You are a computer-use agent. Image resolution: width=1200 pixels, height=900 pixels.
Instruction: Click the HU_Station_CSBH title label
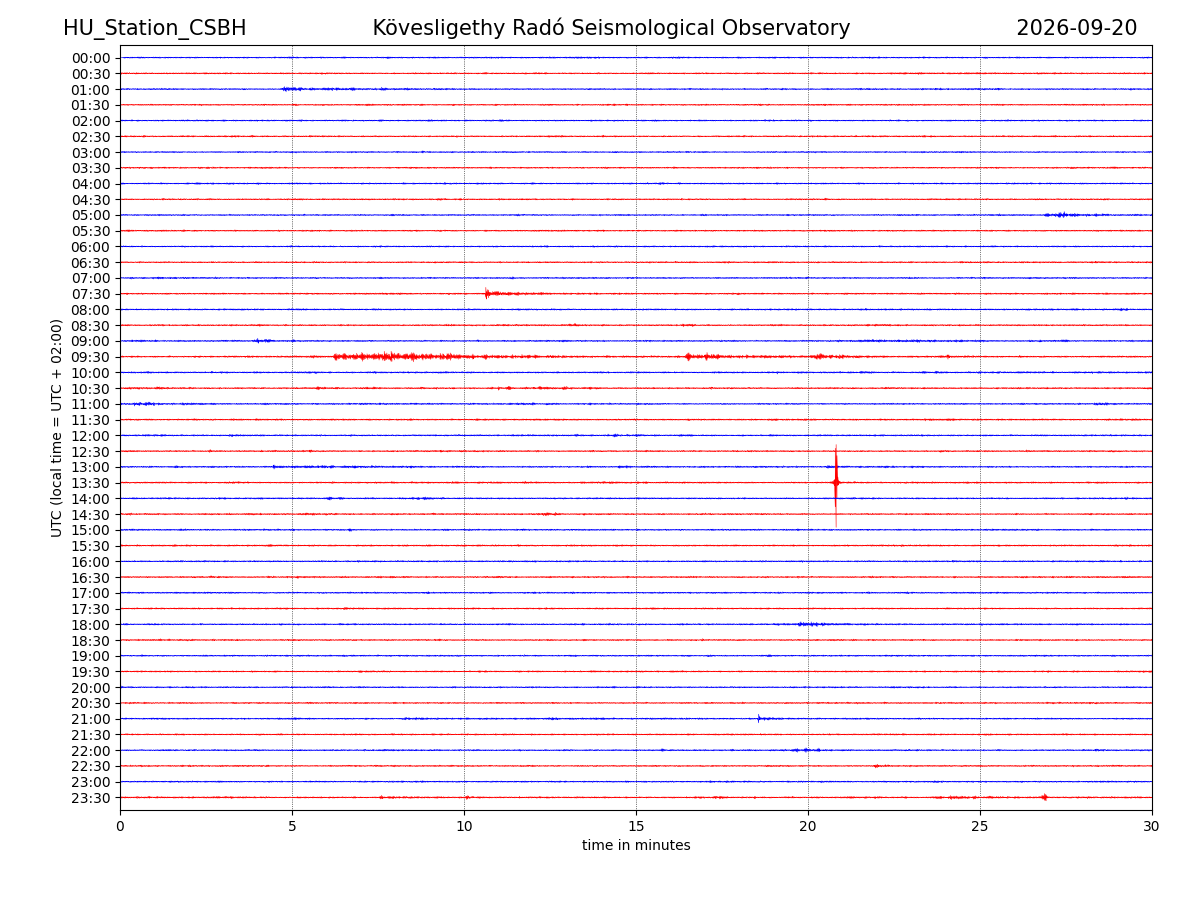[155, 28]
